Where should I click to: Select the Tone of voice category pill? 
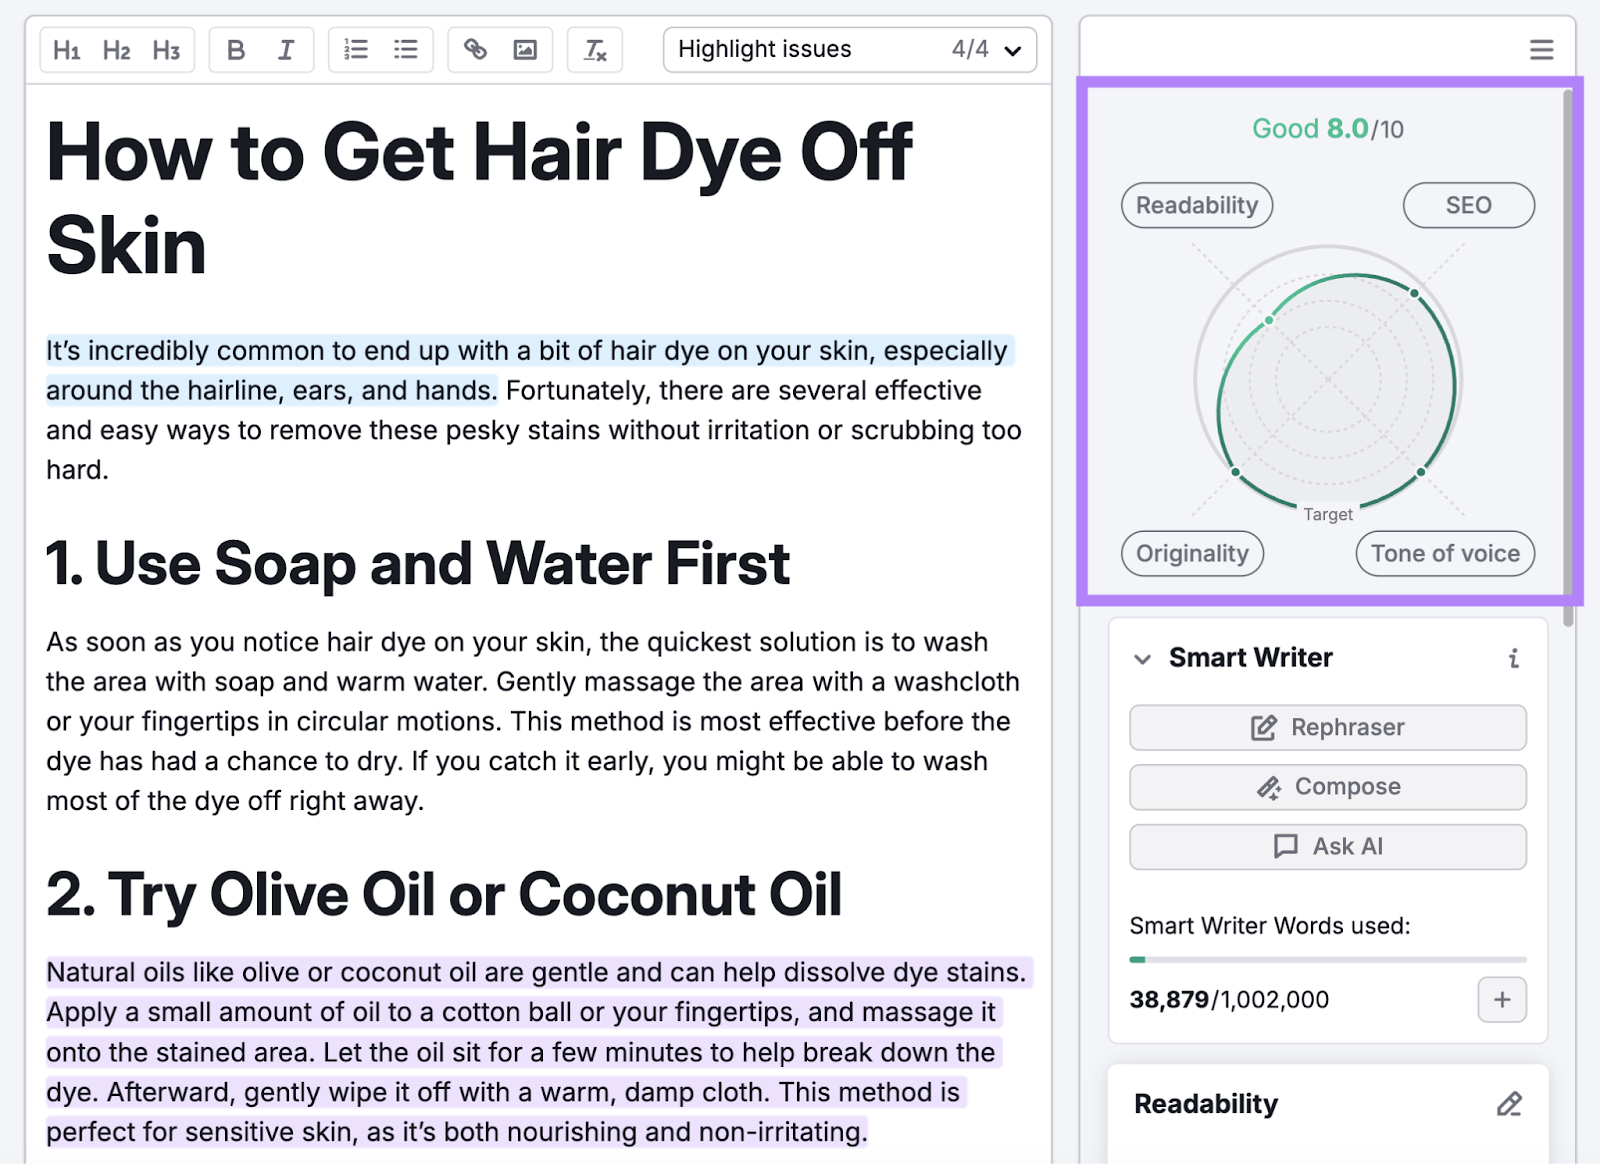(1444, 553)
